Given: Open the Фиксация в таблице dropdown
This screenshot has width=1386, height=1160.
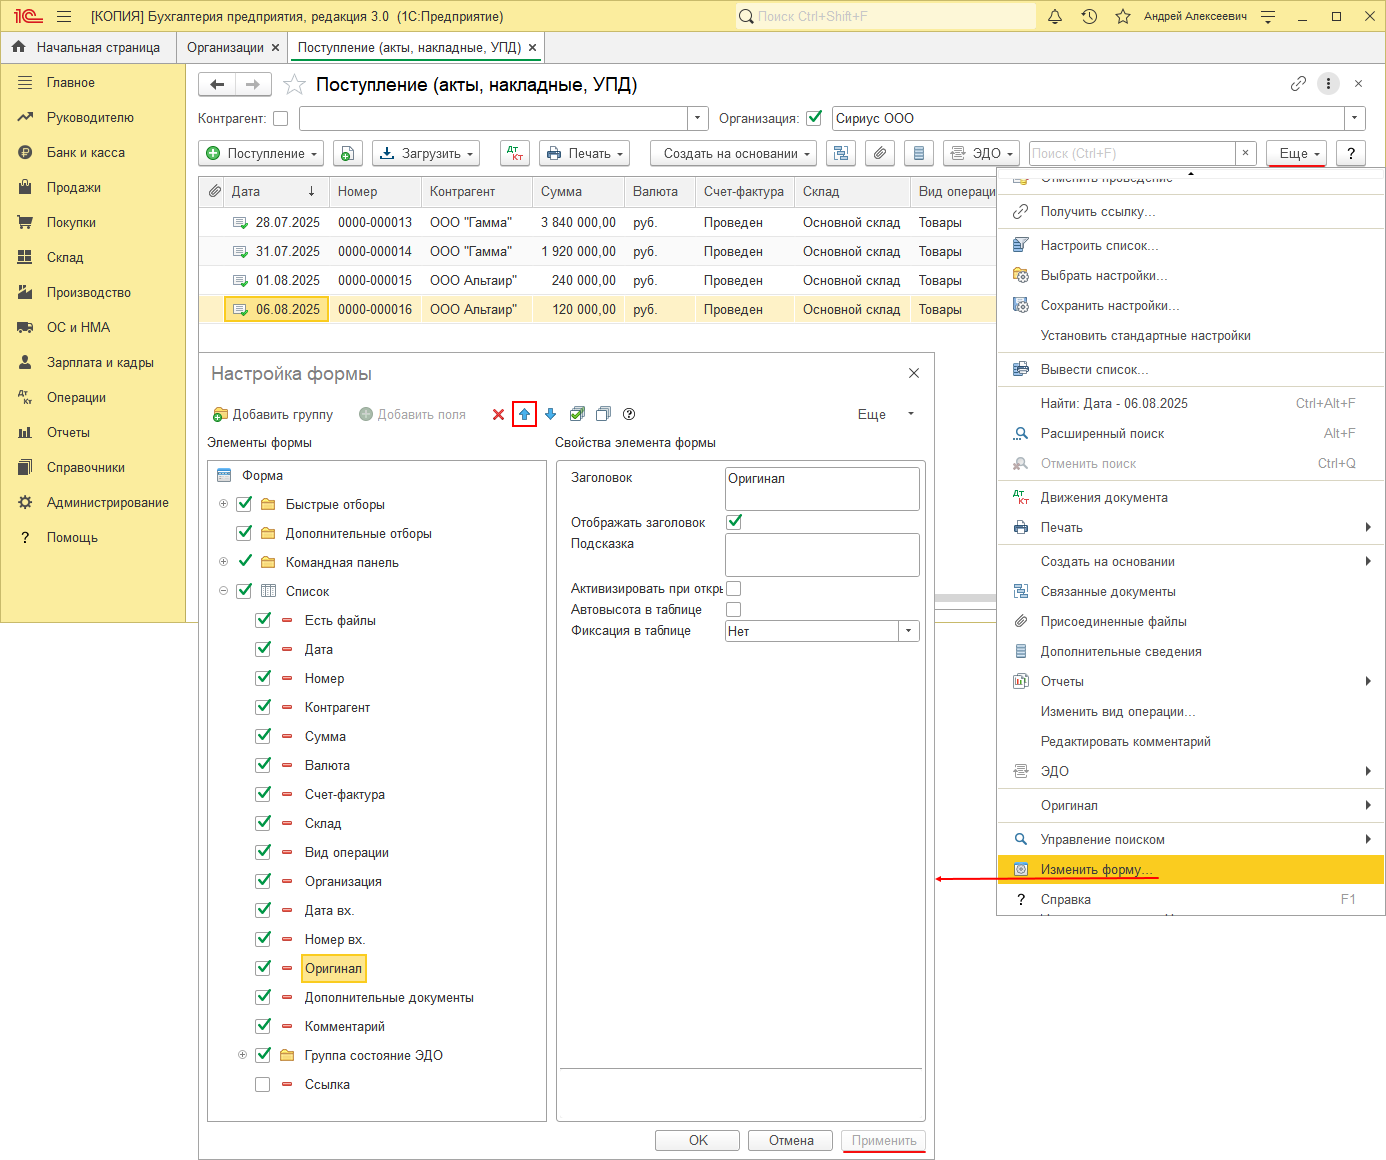Looking at the screenshot, I should 908,631.
